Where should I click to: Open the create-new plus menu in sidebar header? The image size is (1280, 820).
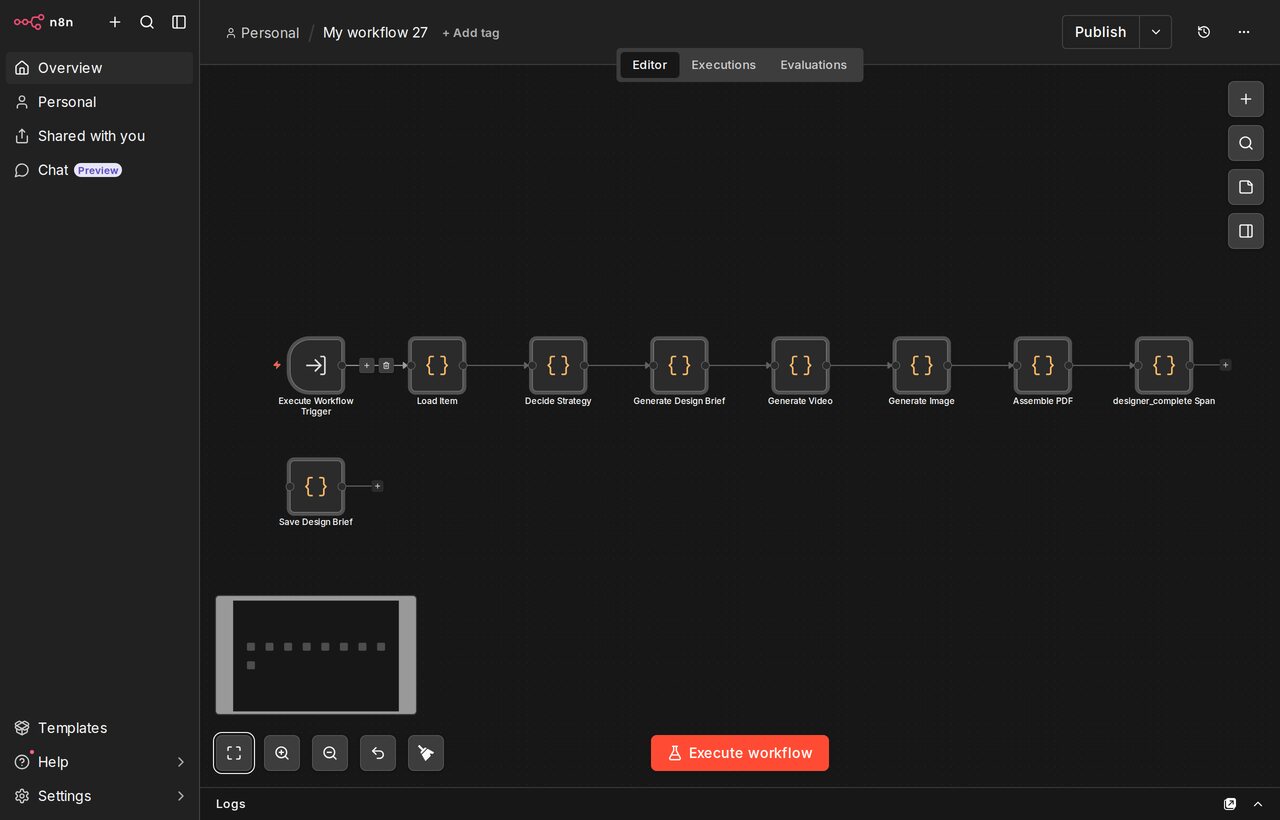115,22
